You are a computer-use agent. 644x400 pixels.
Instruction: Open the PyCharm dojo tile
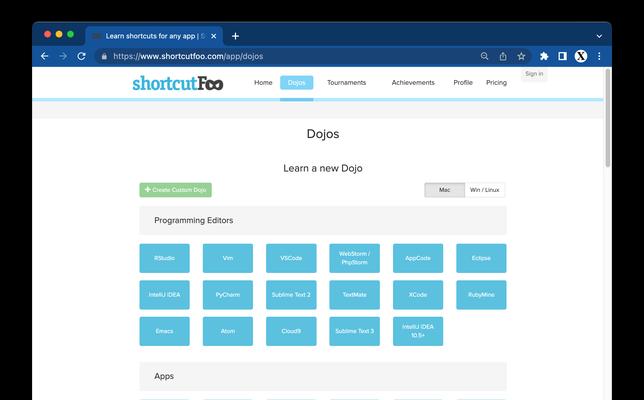(228, 294)
